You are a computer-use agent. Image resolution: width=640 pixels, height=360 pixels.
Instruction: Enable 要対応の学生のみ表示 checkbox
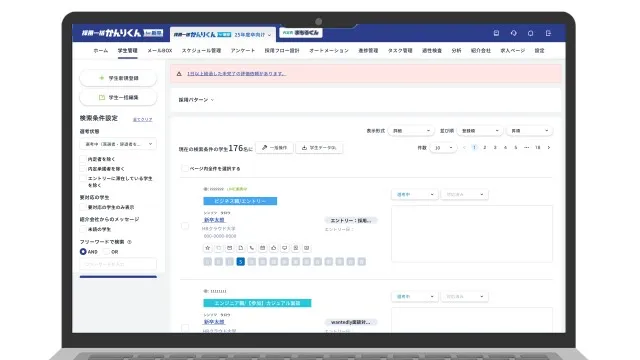83,207
